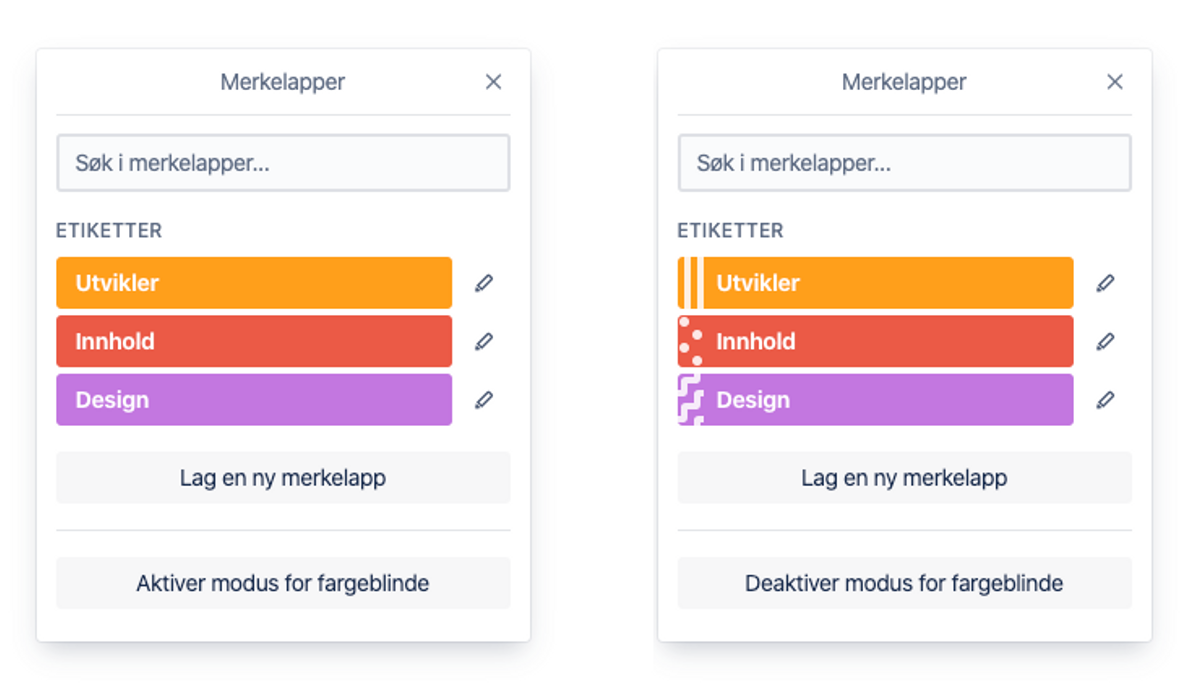Click Lag en ny merkelapp in the colorblind popup

pos(905,477)
